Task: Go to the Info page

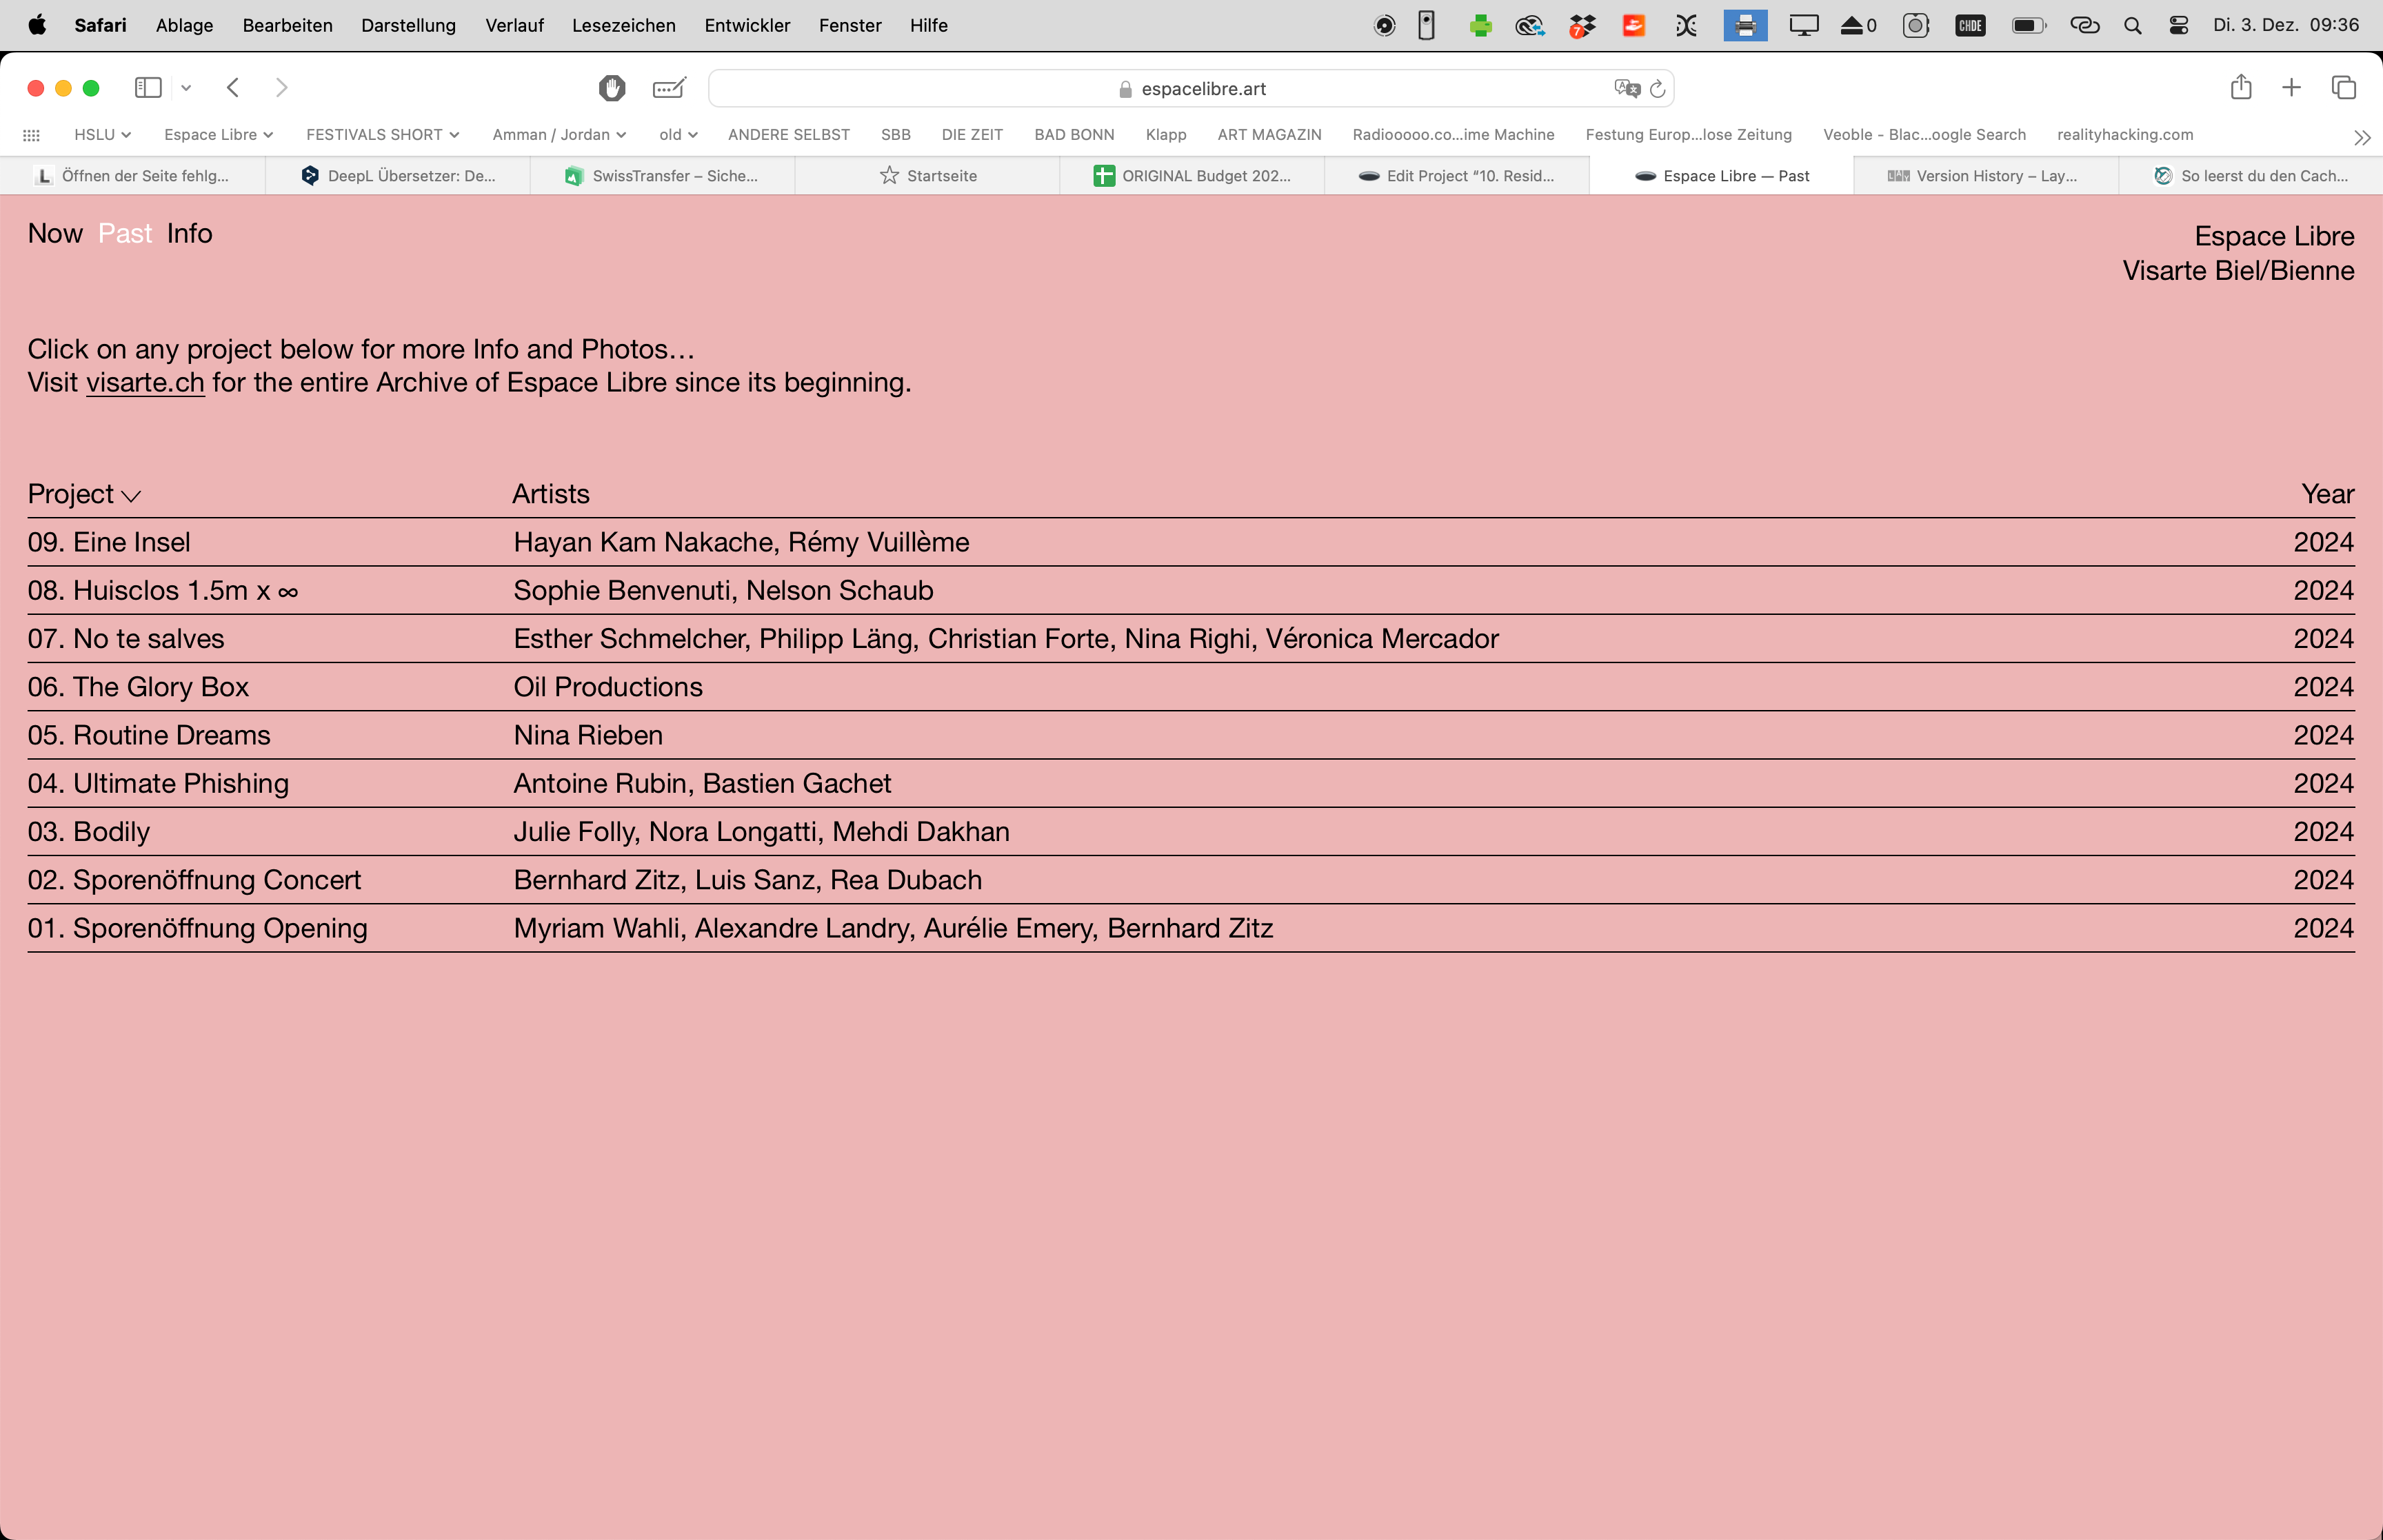Action: 189,233
